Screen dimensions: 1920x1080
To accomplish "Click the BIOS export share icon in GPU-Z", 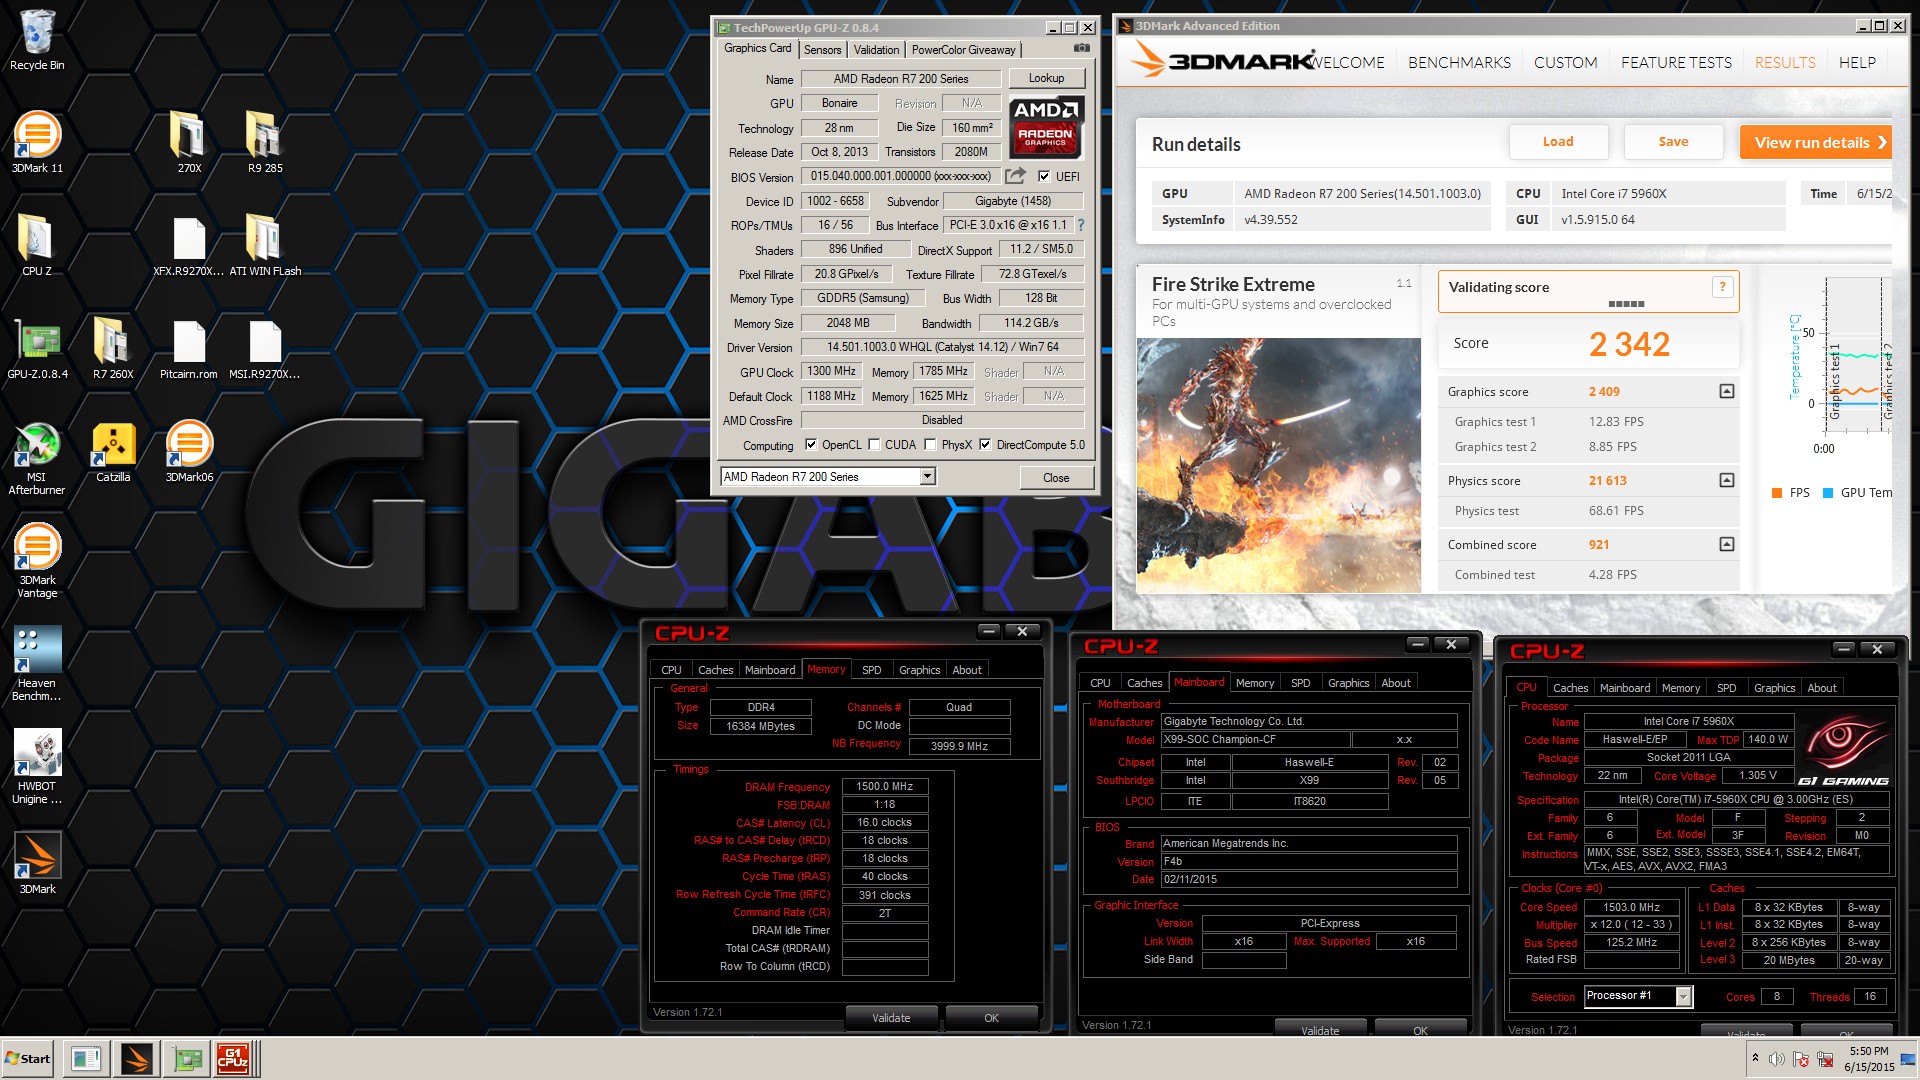I will pyautogui.click(x=1015, y=176).
